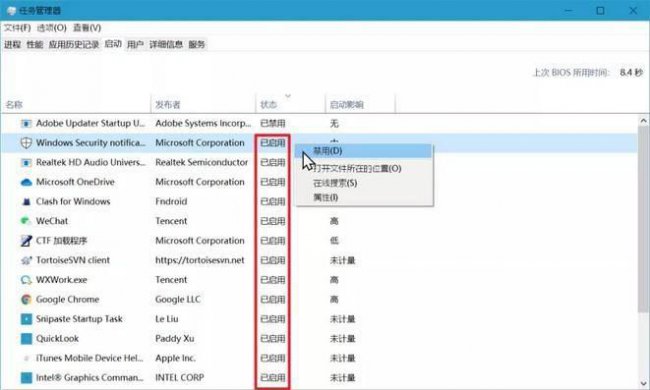Click the Realtek HD Audio icon
This screenshot has width=650, height=390.
pos(26,162)
